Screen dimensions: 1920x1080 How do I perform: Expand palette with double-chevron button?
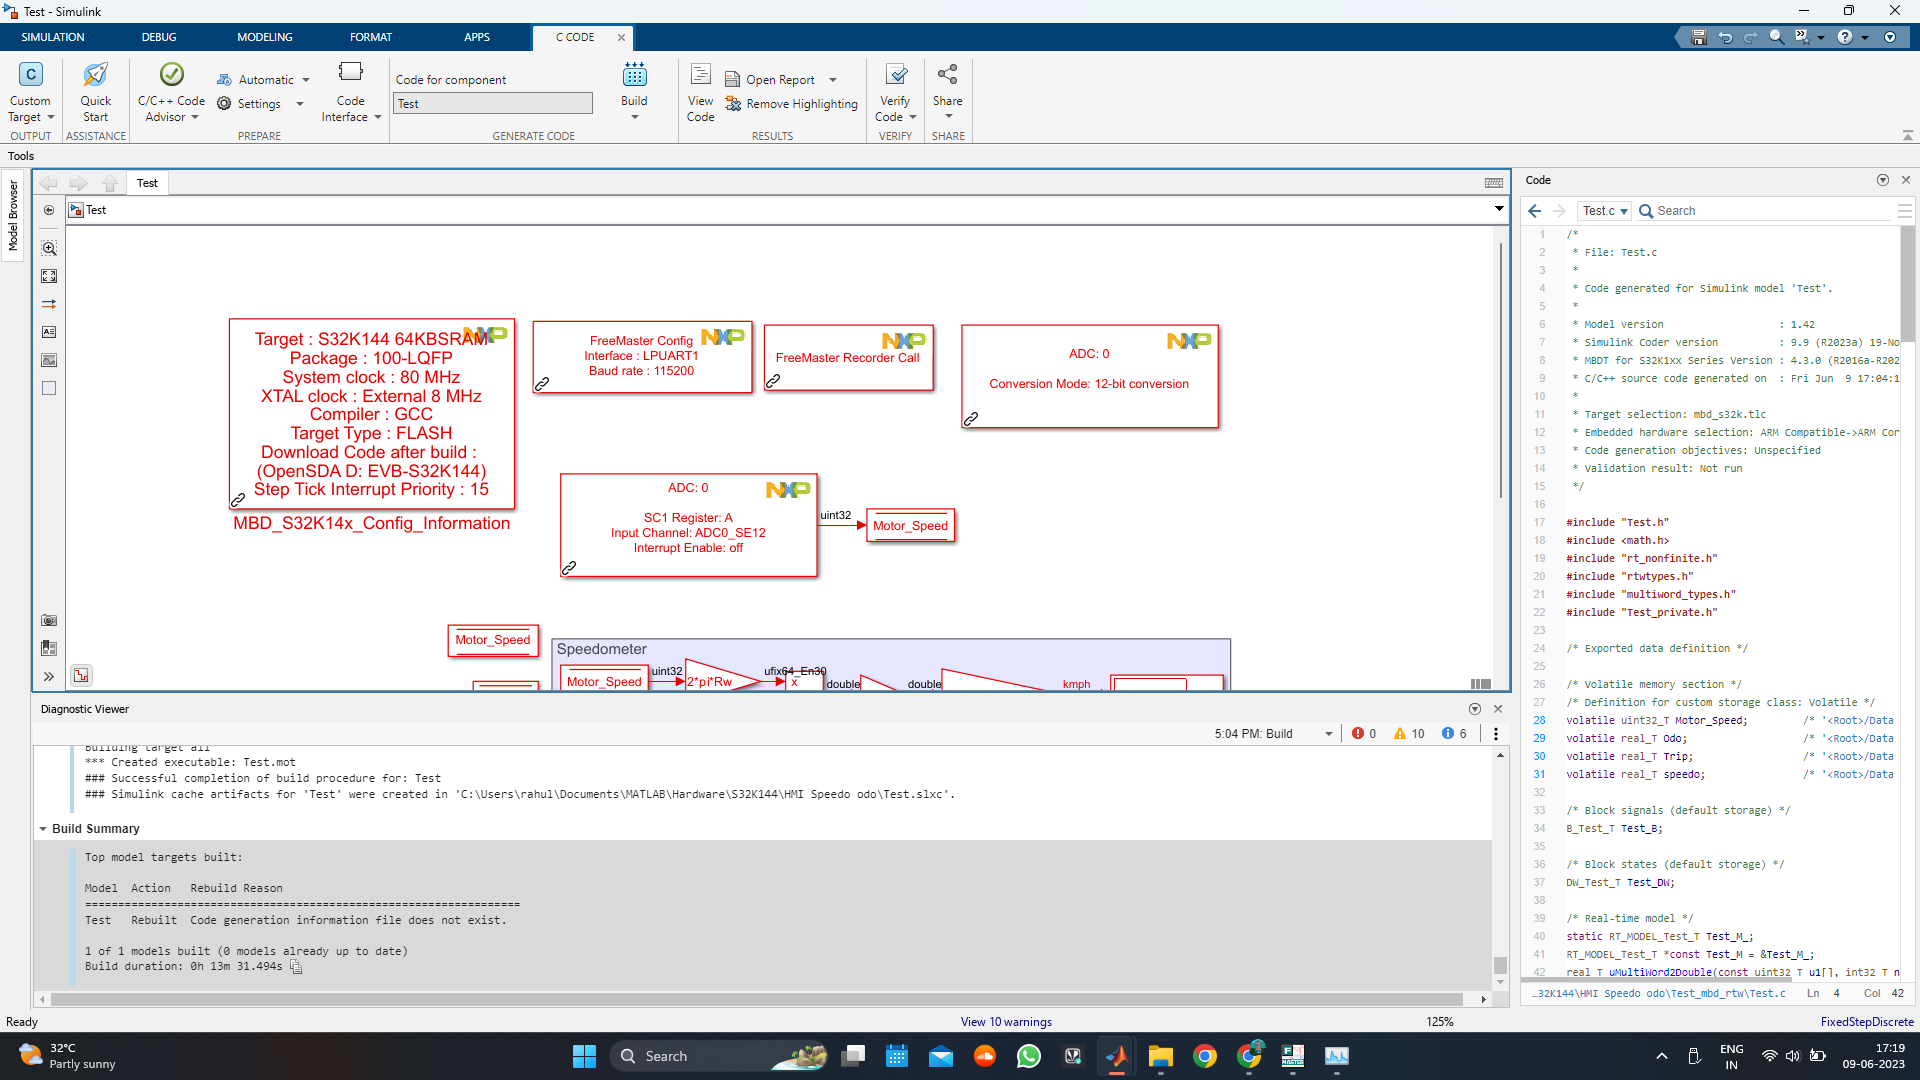click(x=49, y=677)
